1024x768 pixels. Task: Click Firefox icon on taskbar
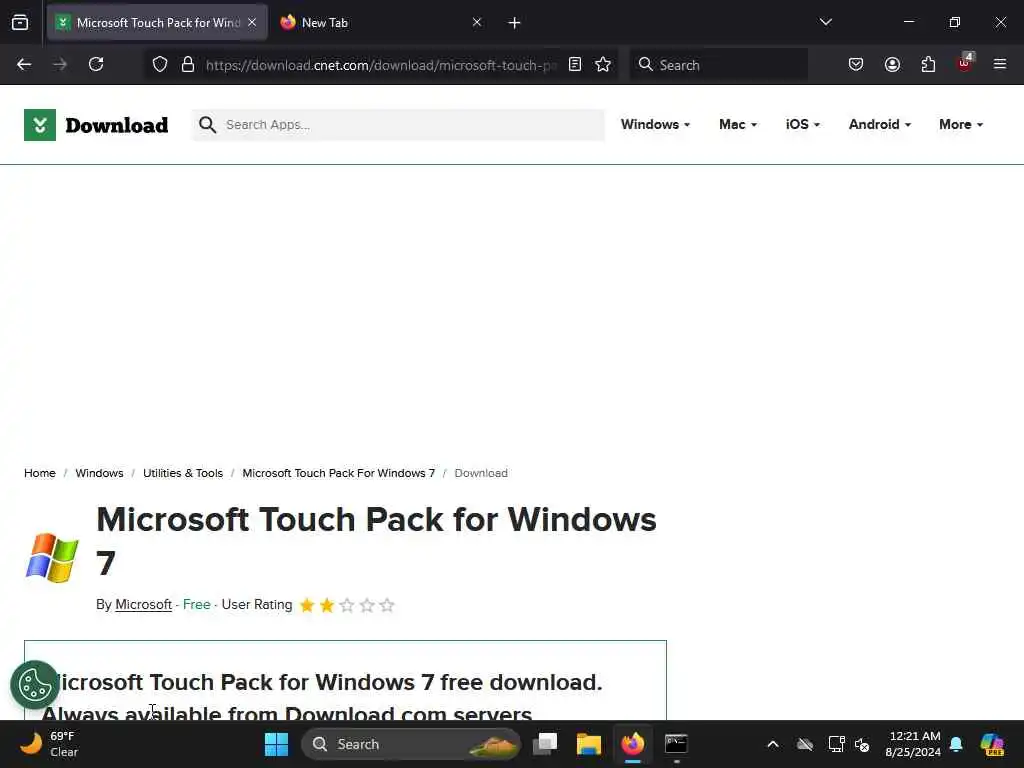[632, 744]
